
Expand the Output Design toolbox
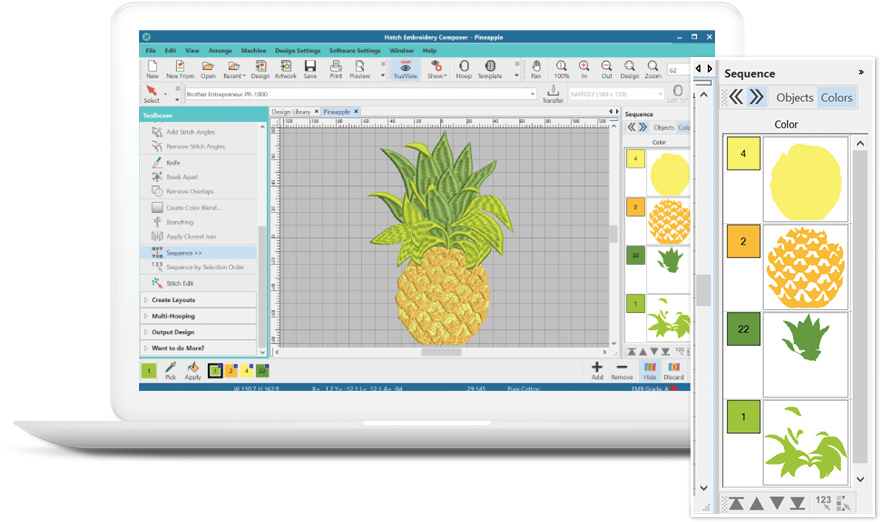click(198, 332)
